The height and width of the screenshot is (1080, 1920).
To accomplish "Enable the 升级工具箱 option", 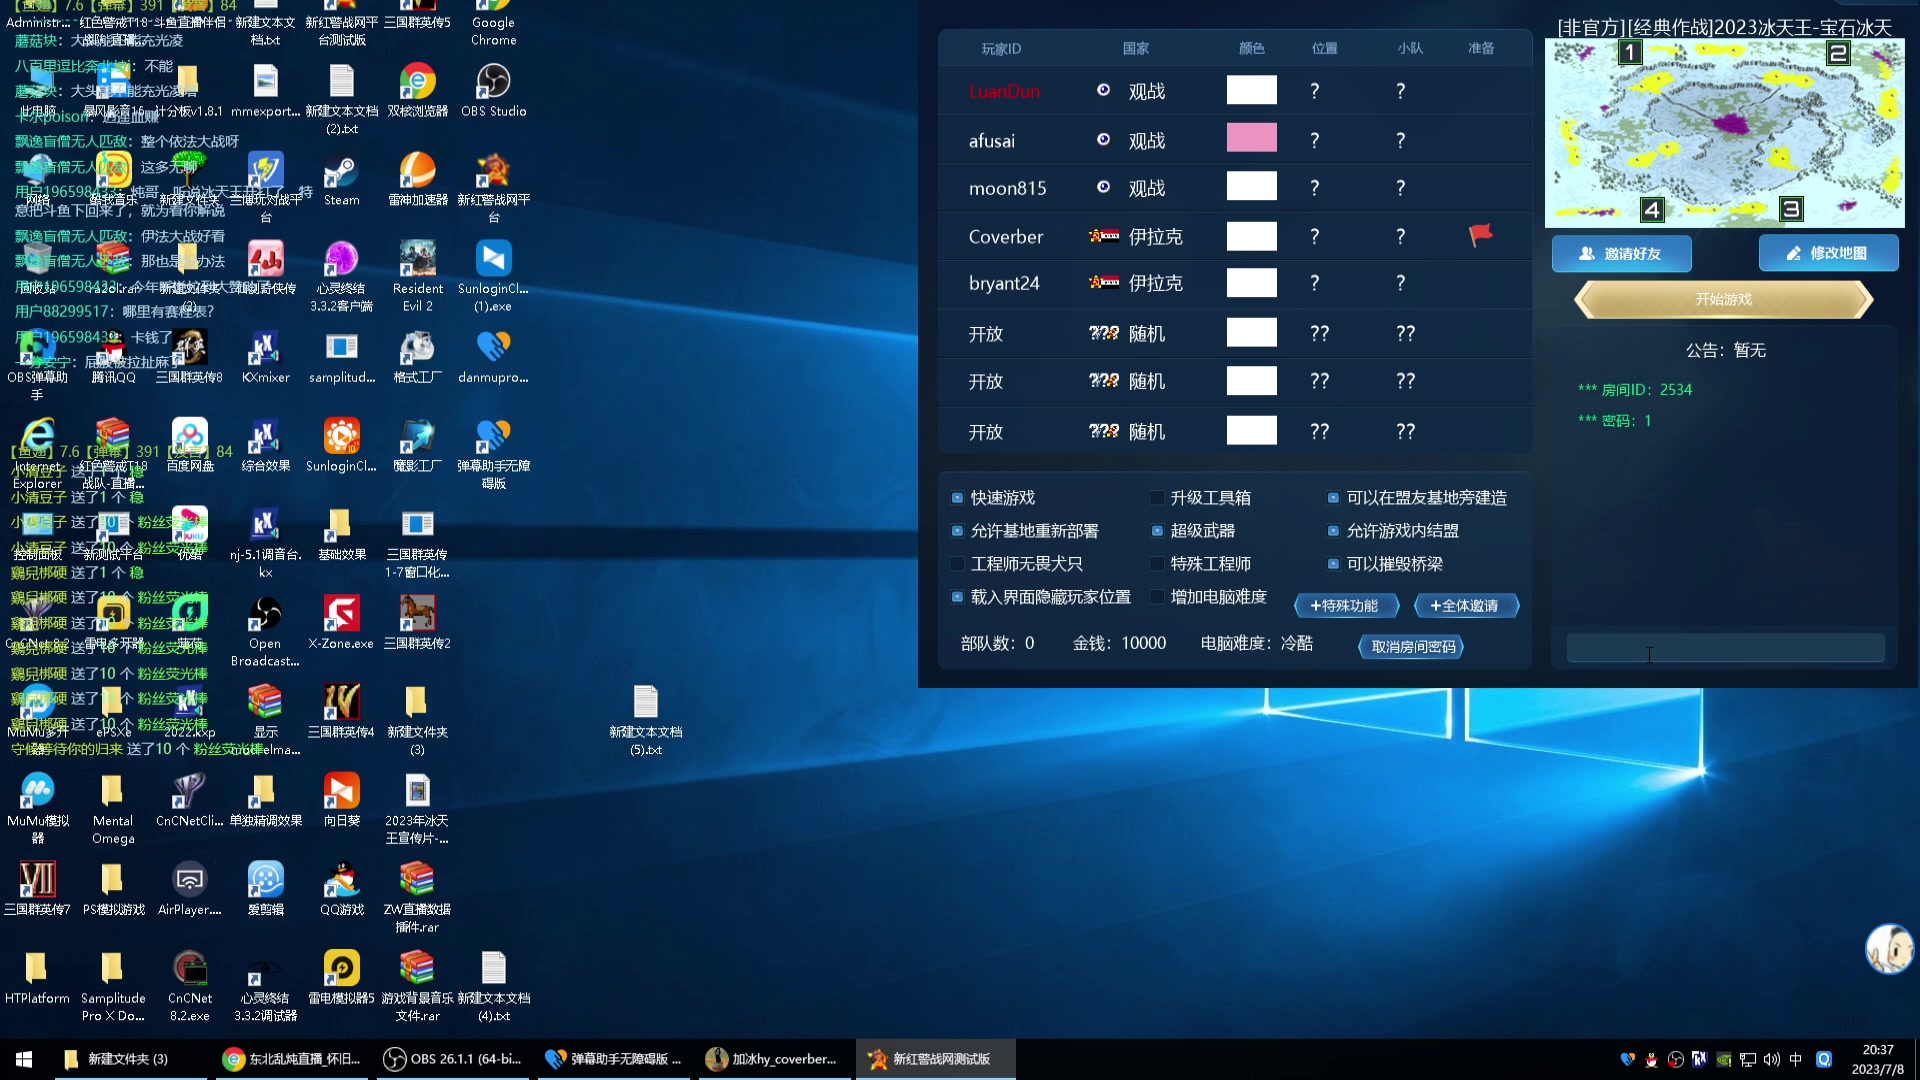I will 1157,498.
